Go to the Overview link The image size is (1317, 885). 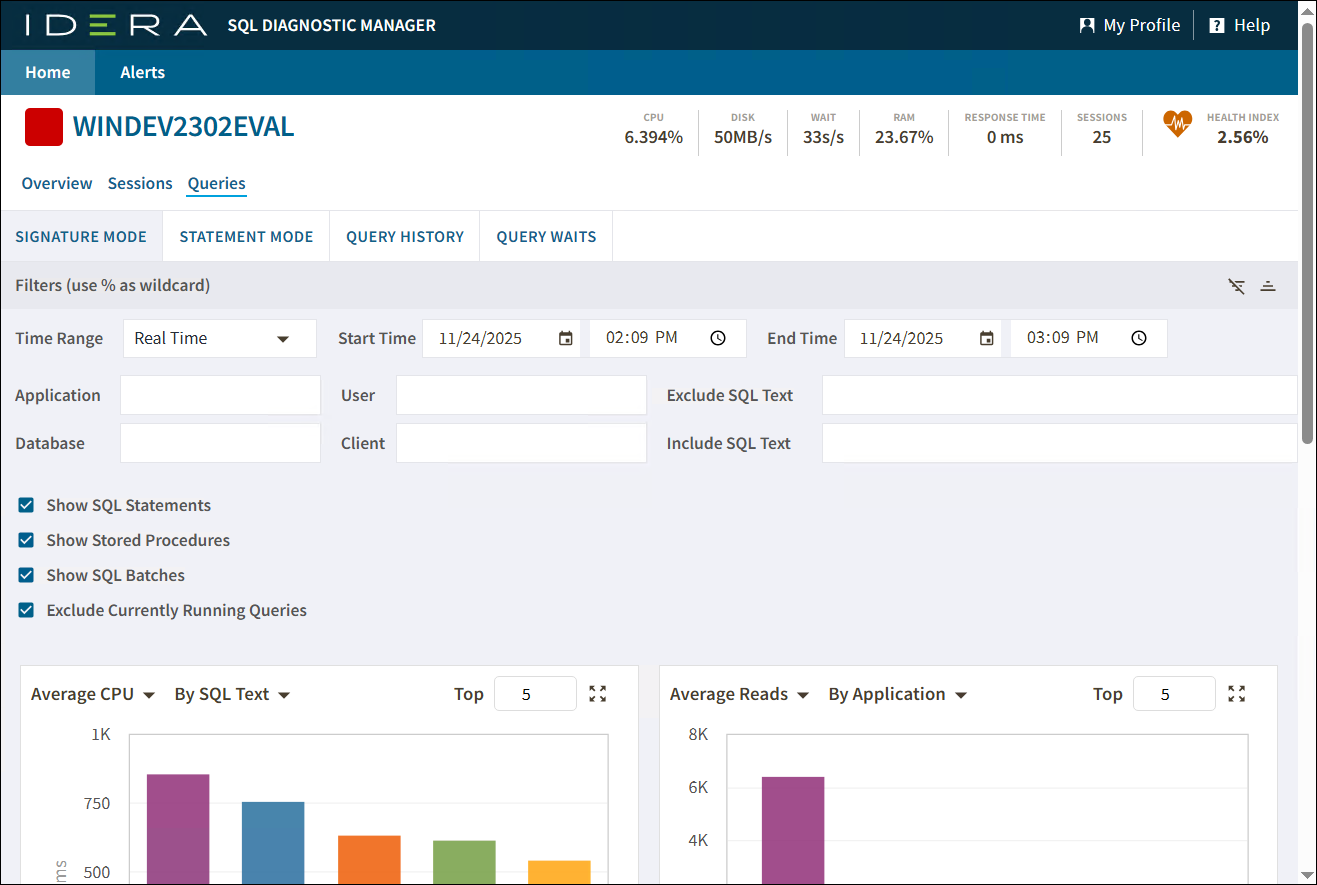pos(57,183)
